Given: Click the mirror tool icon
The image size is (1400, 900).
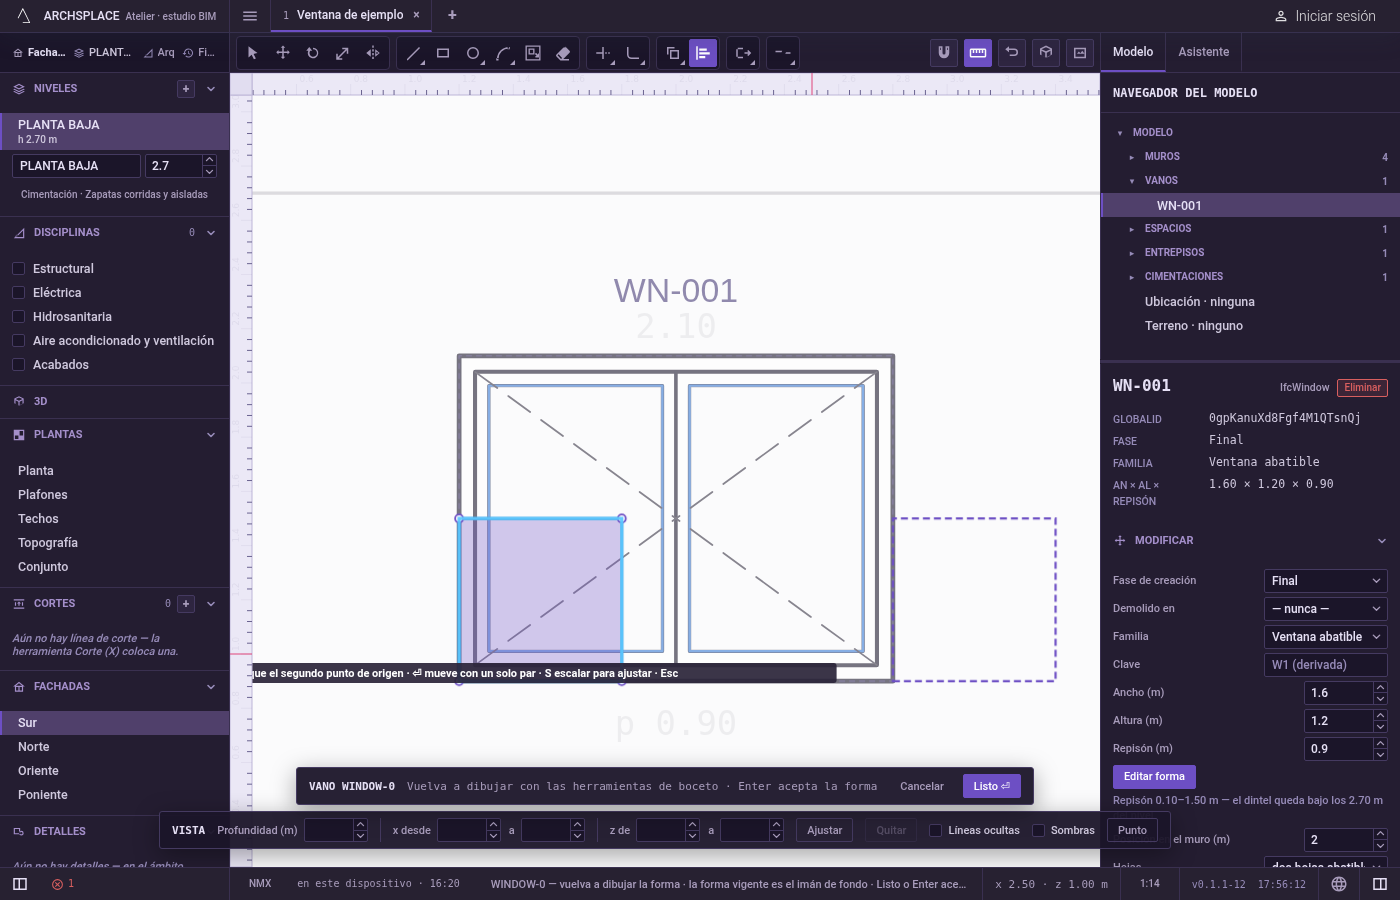Looking at the screenshot, I should [372, 53].
